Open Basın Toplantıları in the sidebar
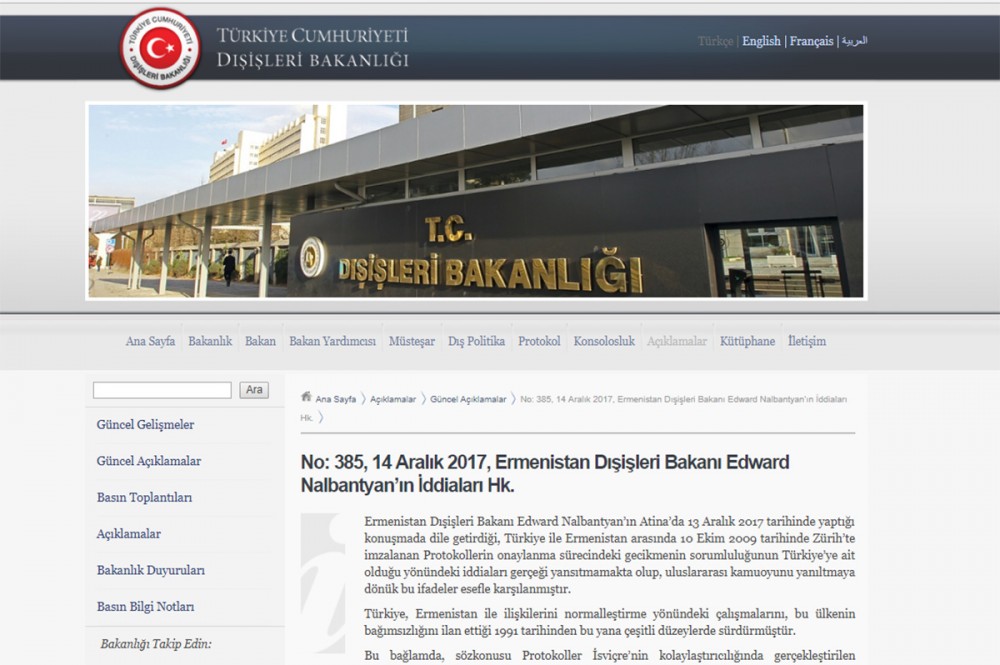1000x665 pixels. 144,497
